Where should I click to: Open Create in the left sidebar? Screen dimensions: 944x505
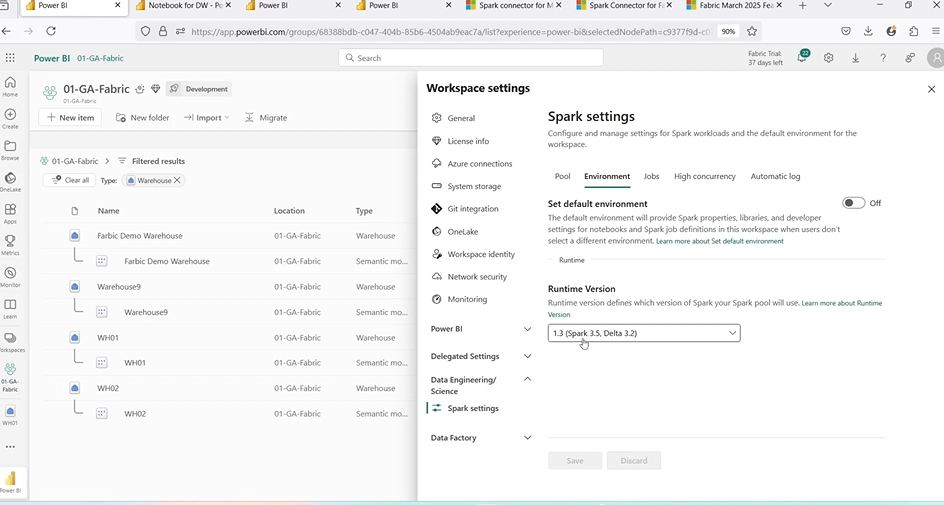coord(10,119)
